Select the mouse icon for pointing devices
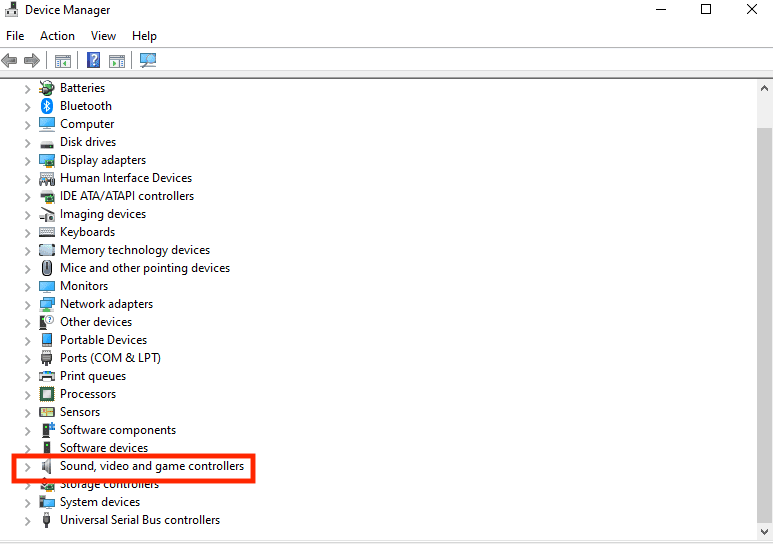This screenshot has height=544, width=773. (x=47, y=268)
